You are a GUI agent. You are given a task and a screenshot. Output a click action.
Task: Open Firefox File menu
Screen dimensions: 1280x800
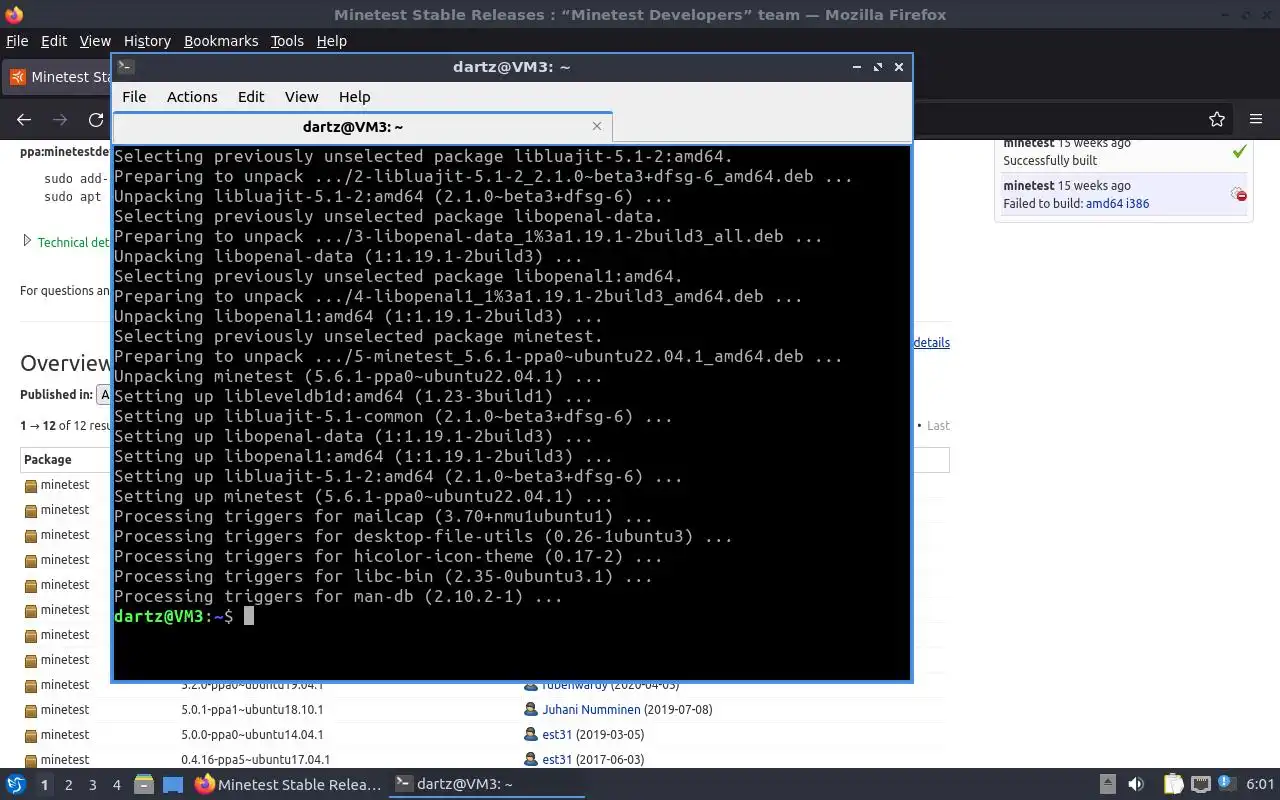tap(17, 41)
